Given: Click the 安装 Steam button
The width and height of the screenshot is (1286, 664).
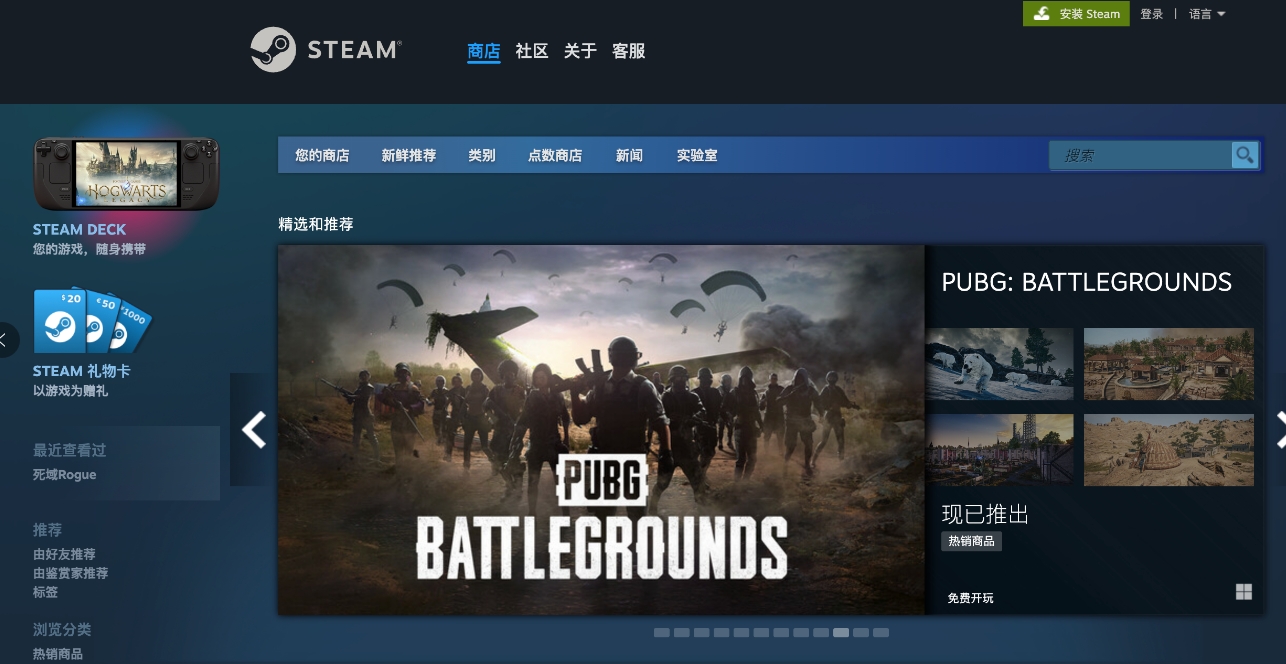Looking at the screenshot, I should click(1076, 14).
